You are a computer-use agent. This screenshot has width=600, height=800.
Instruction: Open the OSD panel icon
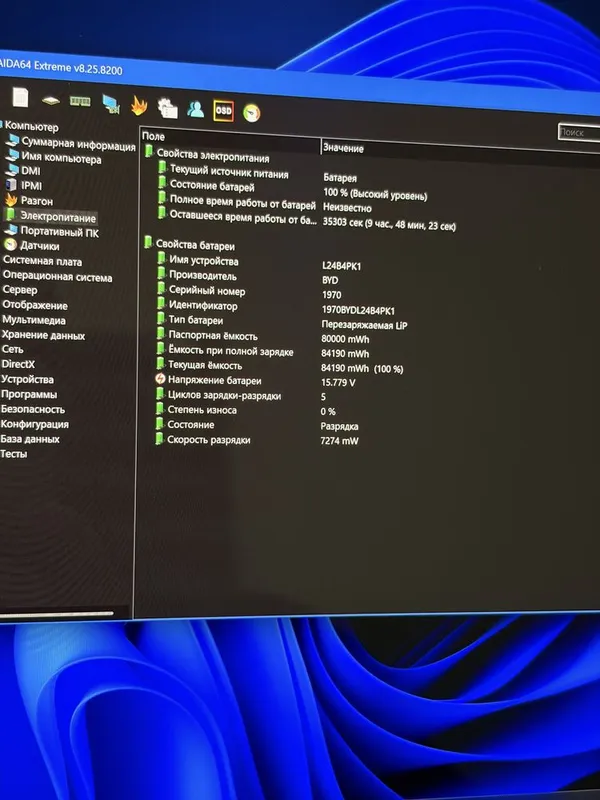[x=223, y=111]
